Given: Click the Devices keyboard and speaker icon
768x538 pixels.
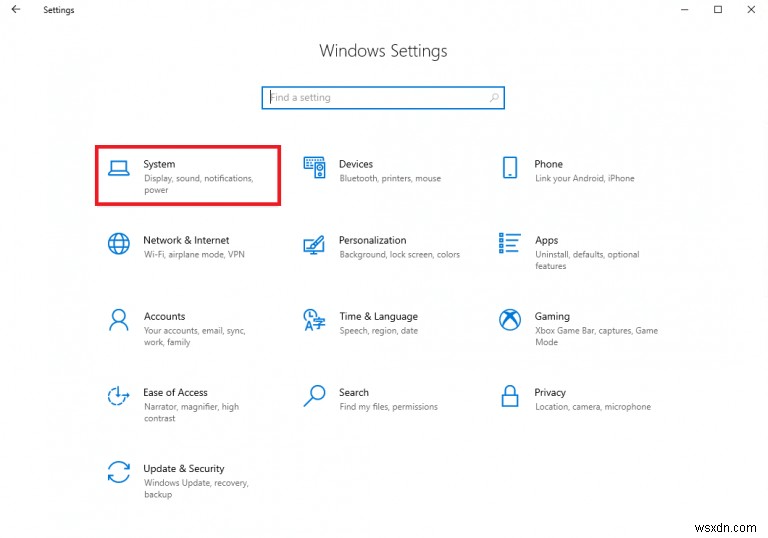Looking at the screenshot, I should coord(314,168).
